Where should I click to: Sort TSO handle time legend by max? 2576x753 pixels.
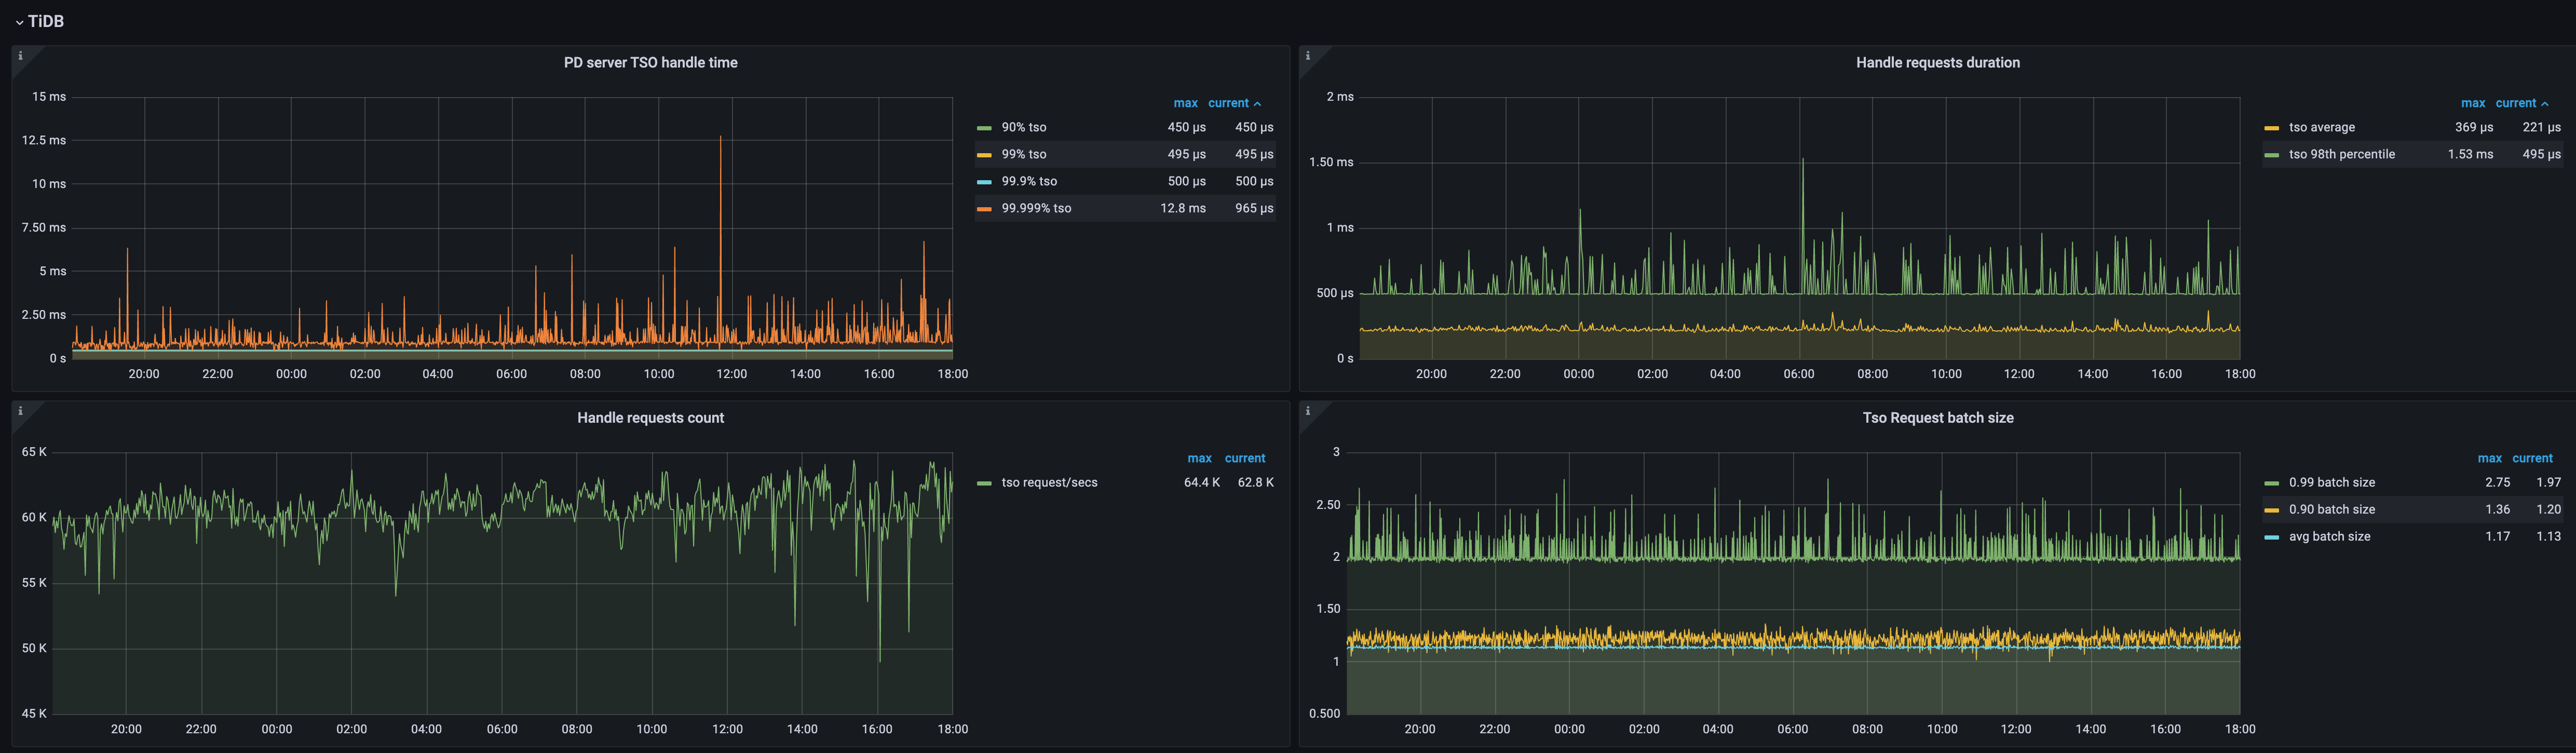[x=1185, y=103]
